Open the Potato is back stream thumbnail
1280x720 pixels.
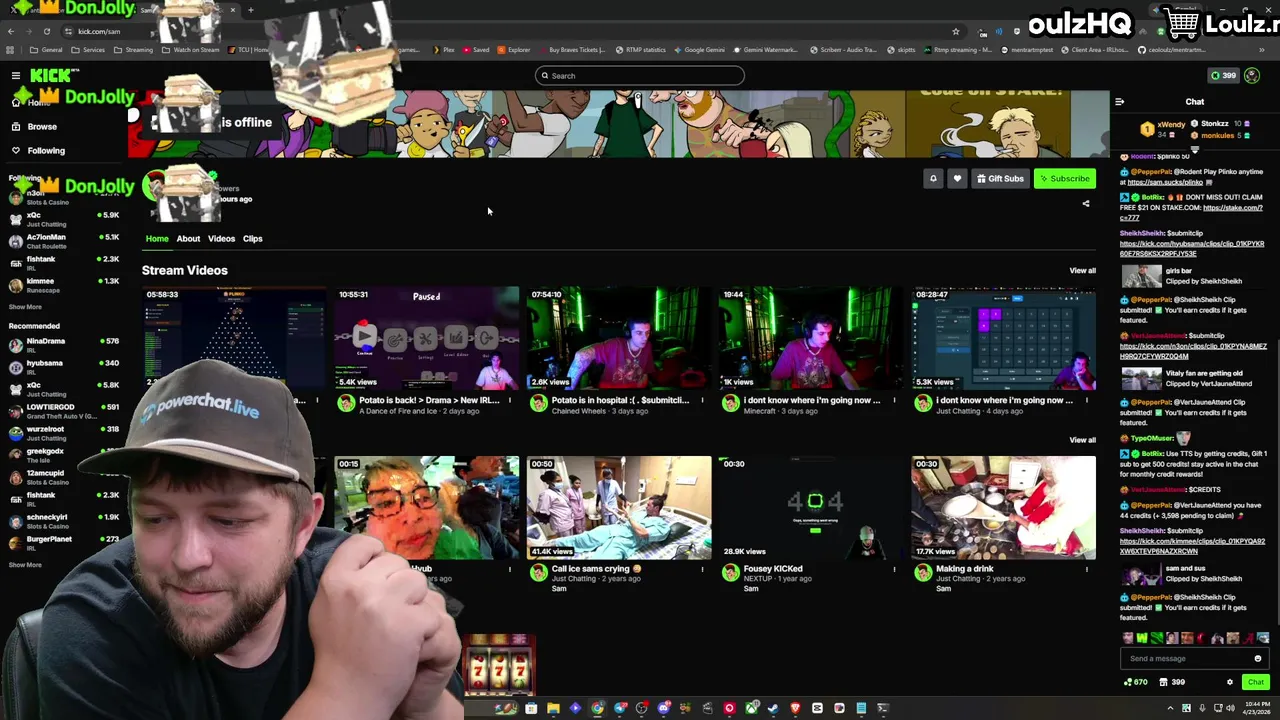[x=427, y=338]
